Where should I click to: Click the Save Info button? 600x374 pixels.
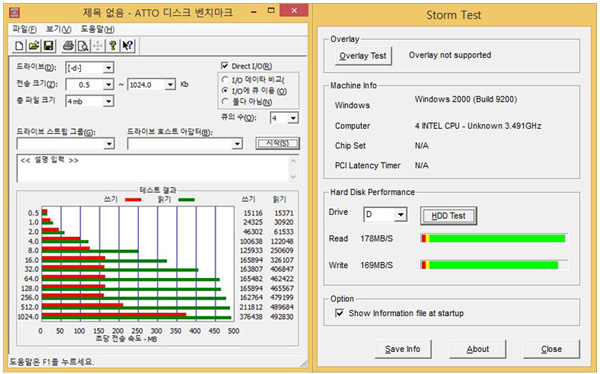pyautogui.click(x=403, y=349)
